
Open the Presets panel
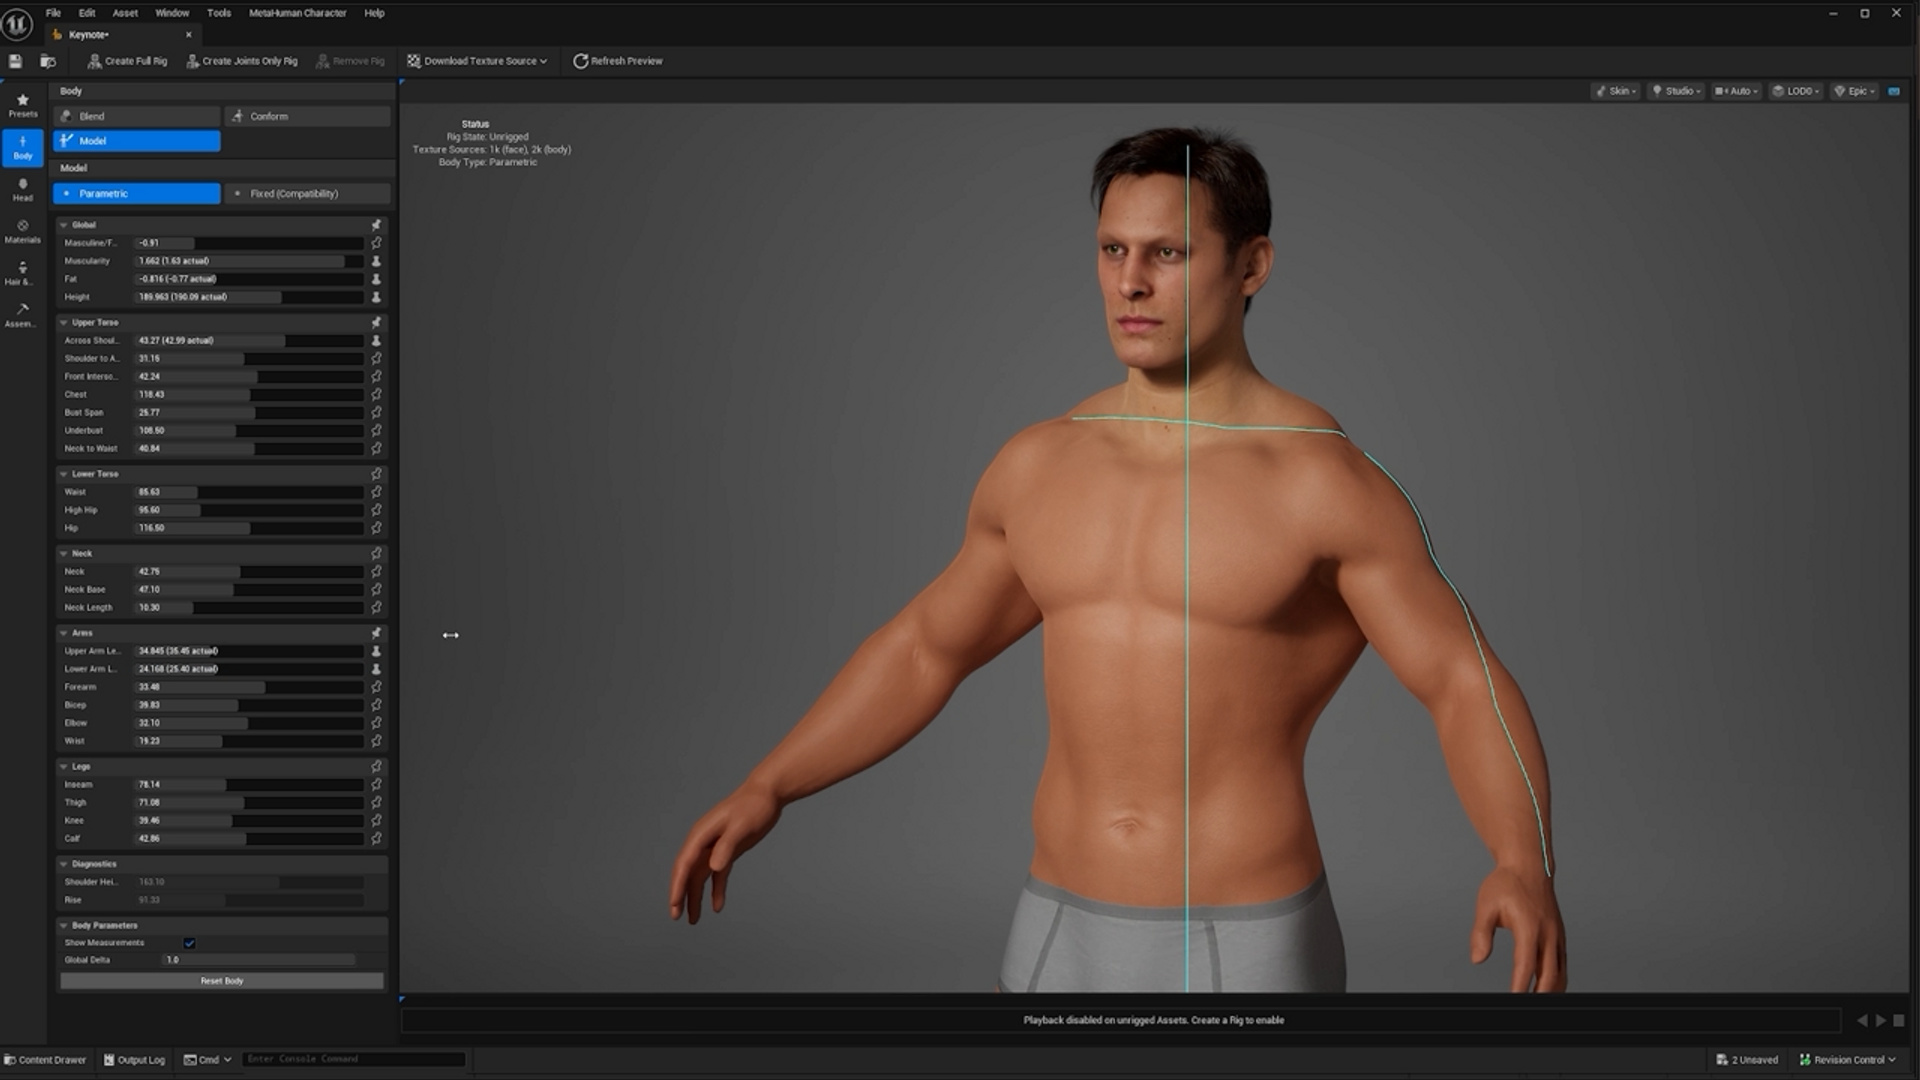point(22,104)
